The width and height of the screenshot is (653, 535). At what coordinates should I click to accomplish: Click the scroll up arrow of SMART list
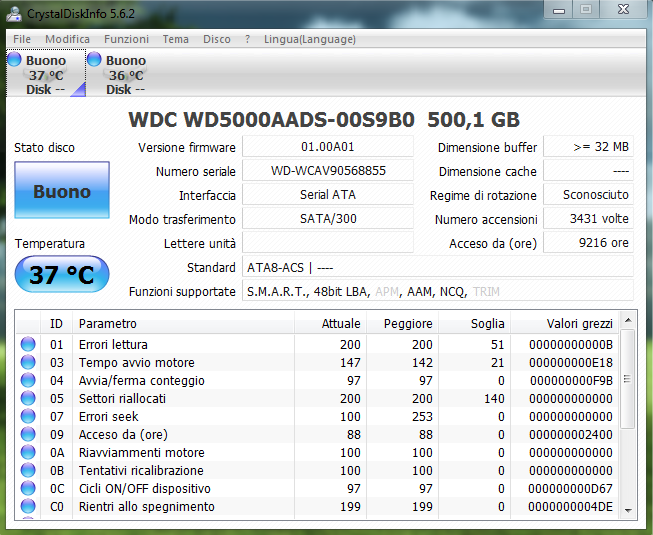[628, 320]
